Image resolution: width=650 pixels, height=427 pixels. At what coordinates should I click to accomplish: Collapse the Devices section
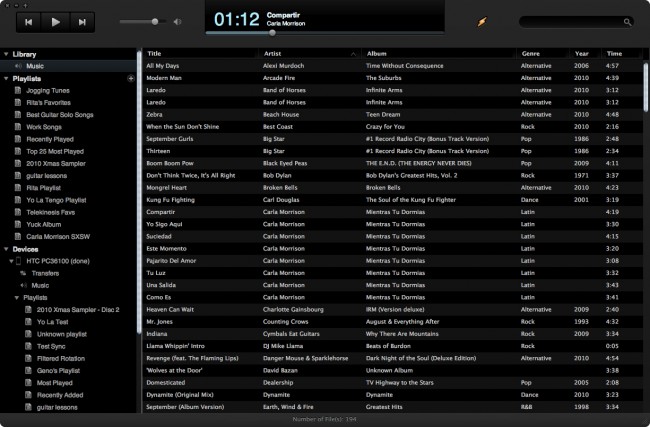point(5,249)
